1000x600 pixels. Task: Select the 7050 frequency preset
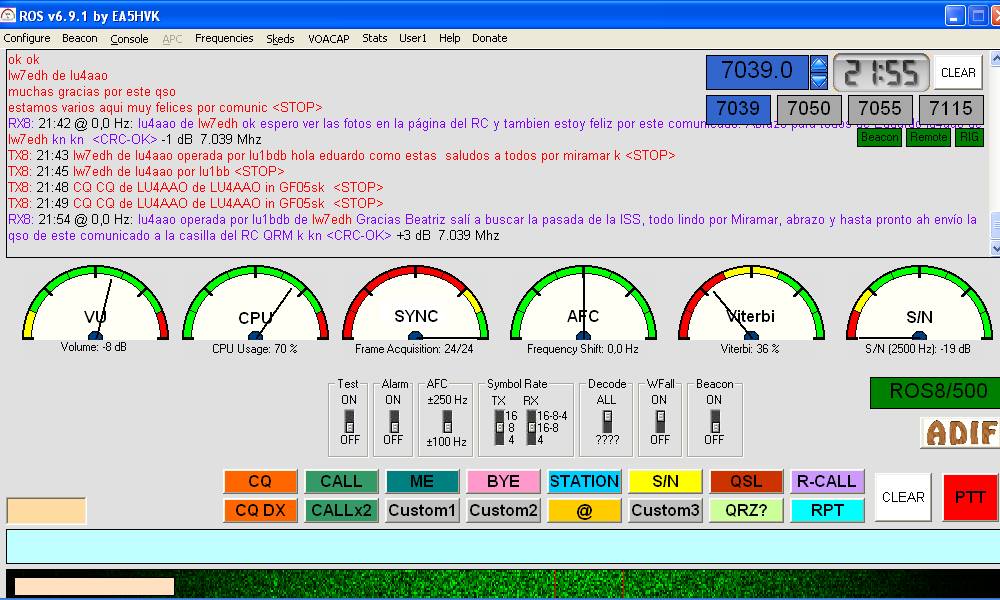809,108
